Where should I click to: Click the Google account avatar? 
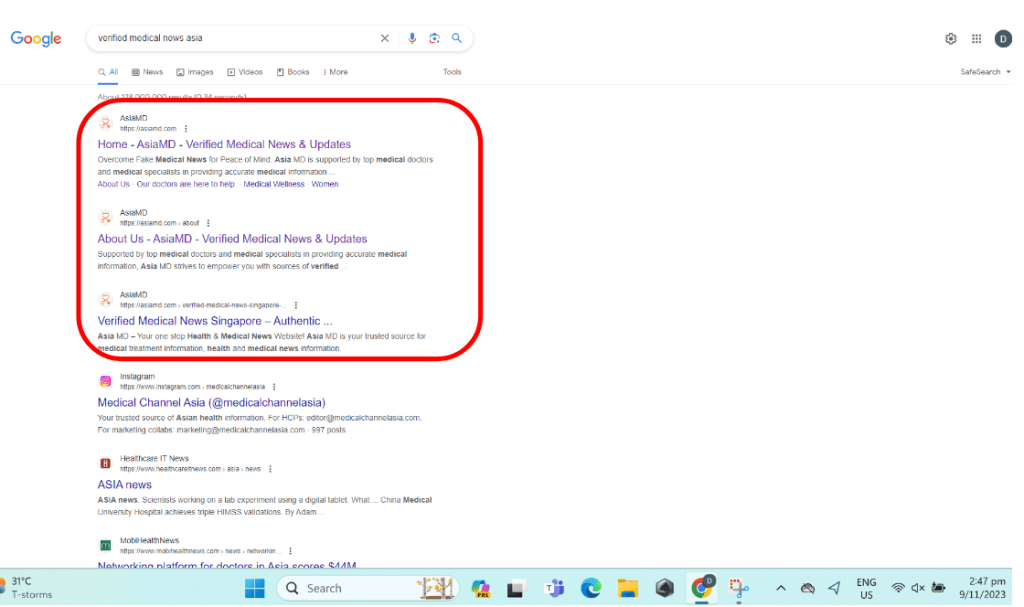[x=1003, y=39]
